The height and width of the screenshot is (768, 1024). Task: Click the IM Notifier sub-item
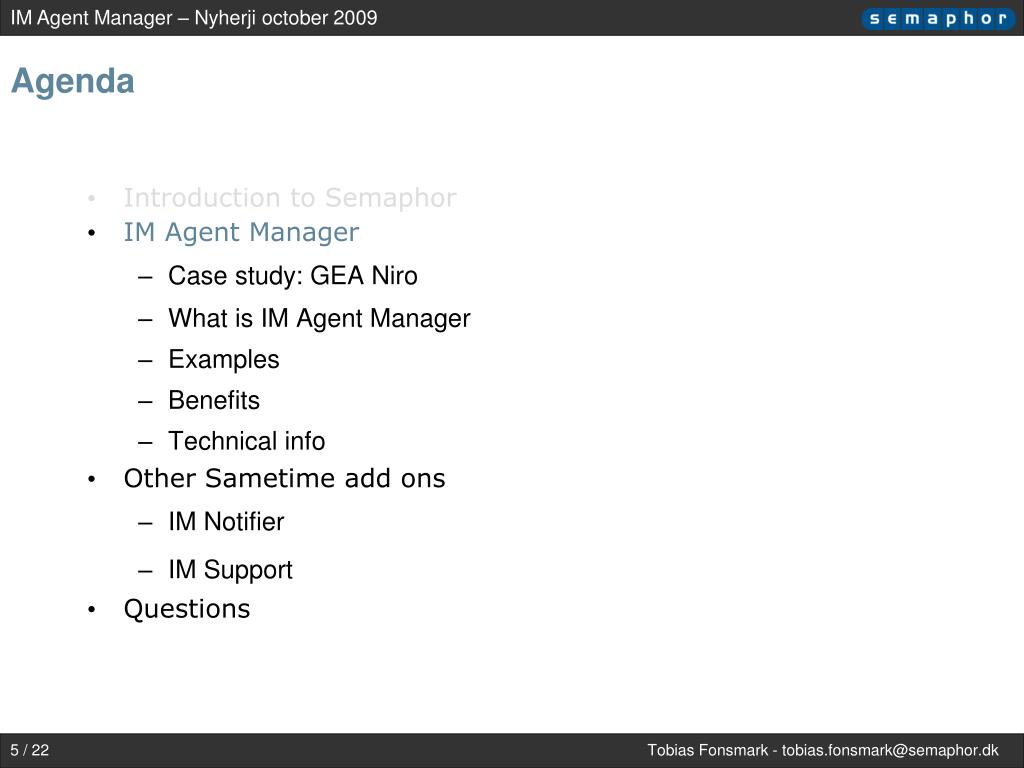227,522
